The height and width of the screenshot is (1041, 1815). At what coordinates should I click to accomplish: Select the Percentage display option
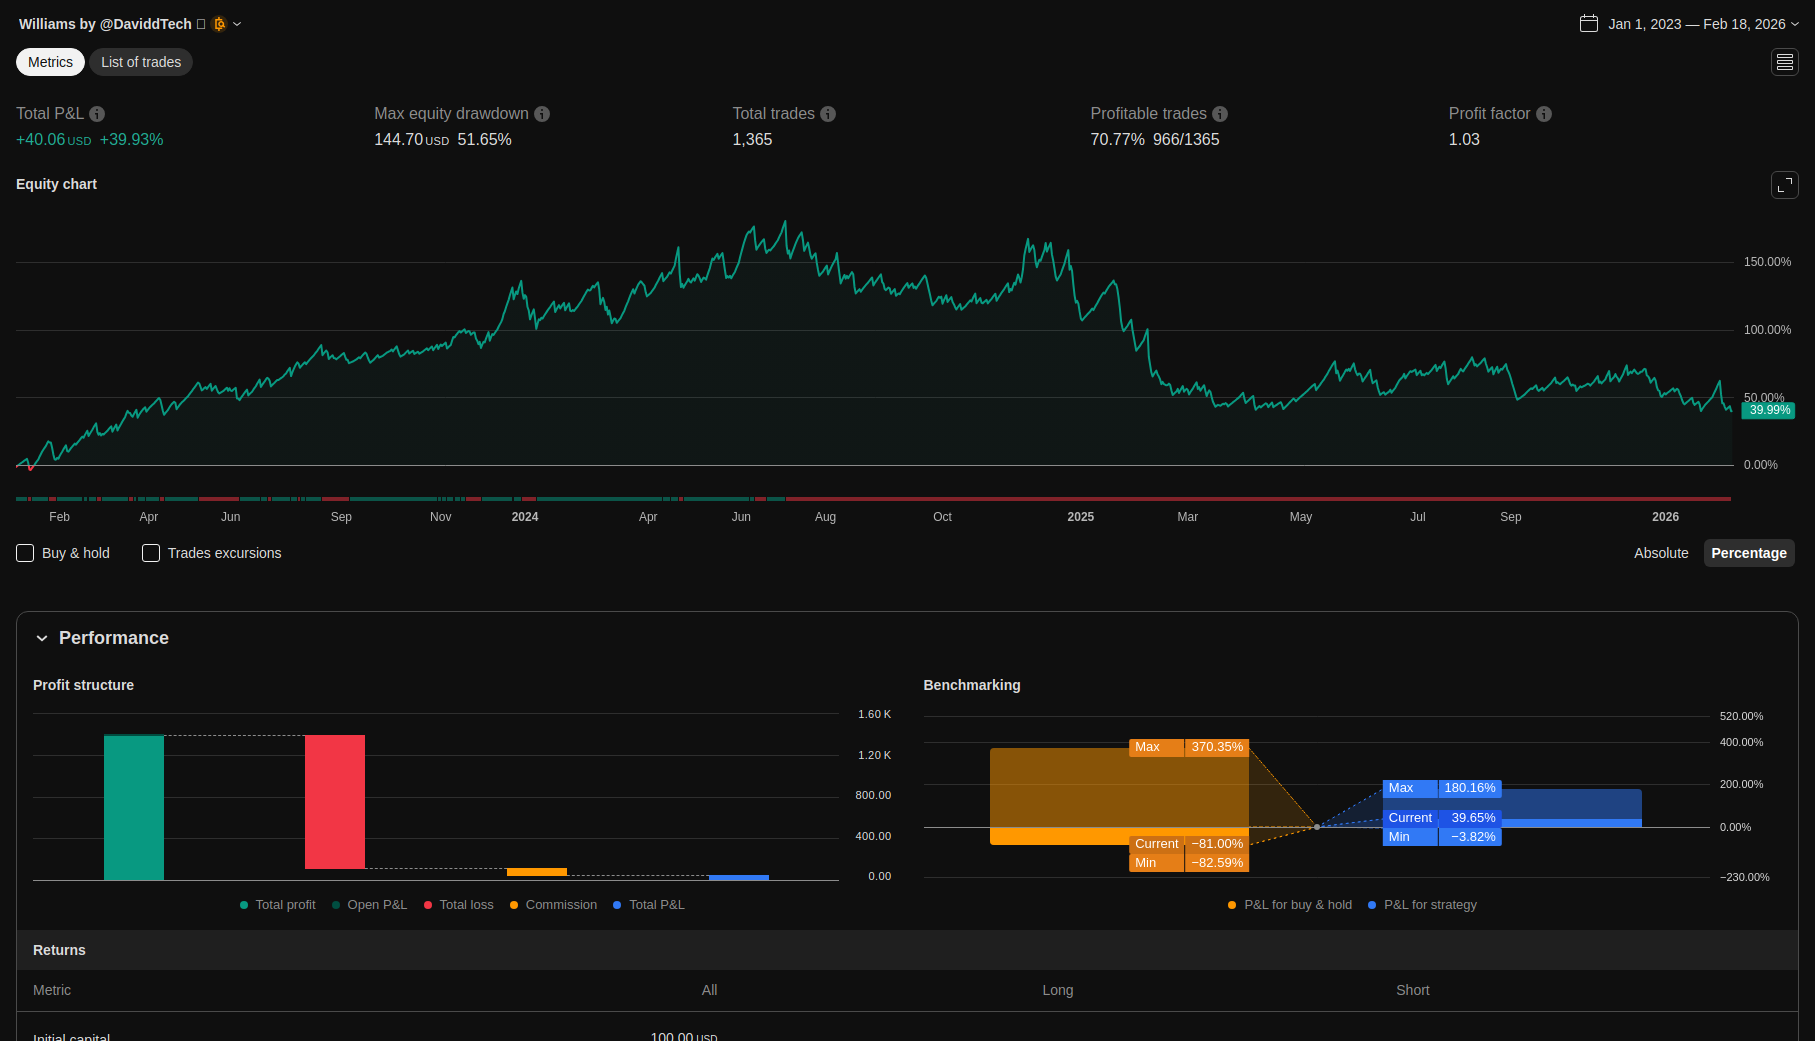[1748, 553]
